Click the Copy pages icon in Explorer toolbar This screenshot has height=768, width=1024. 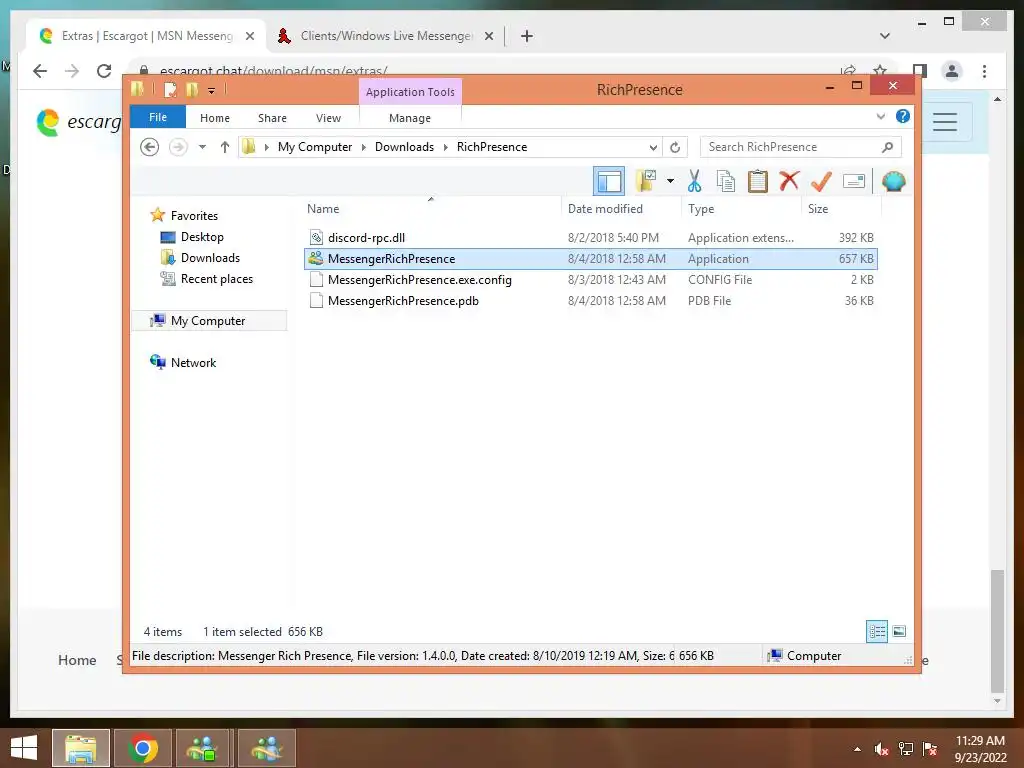(726, 181)
